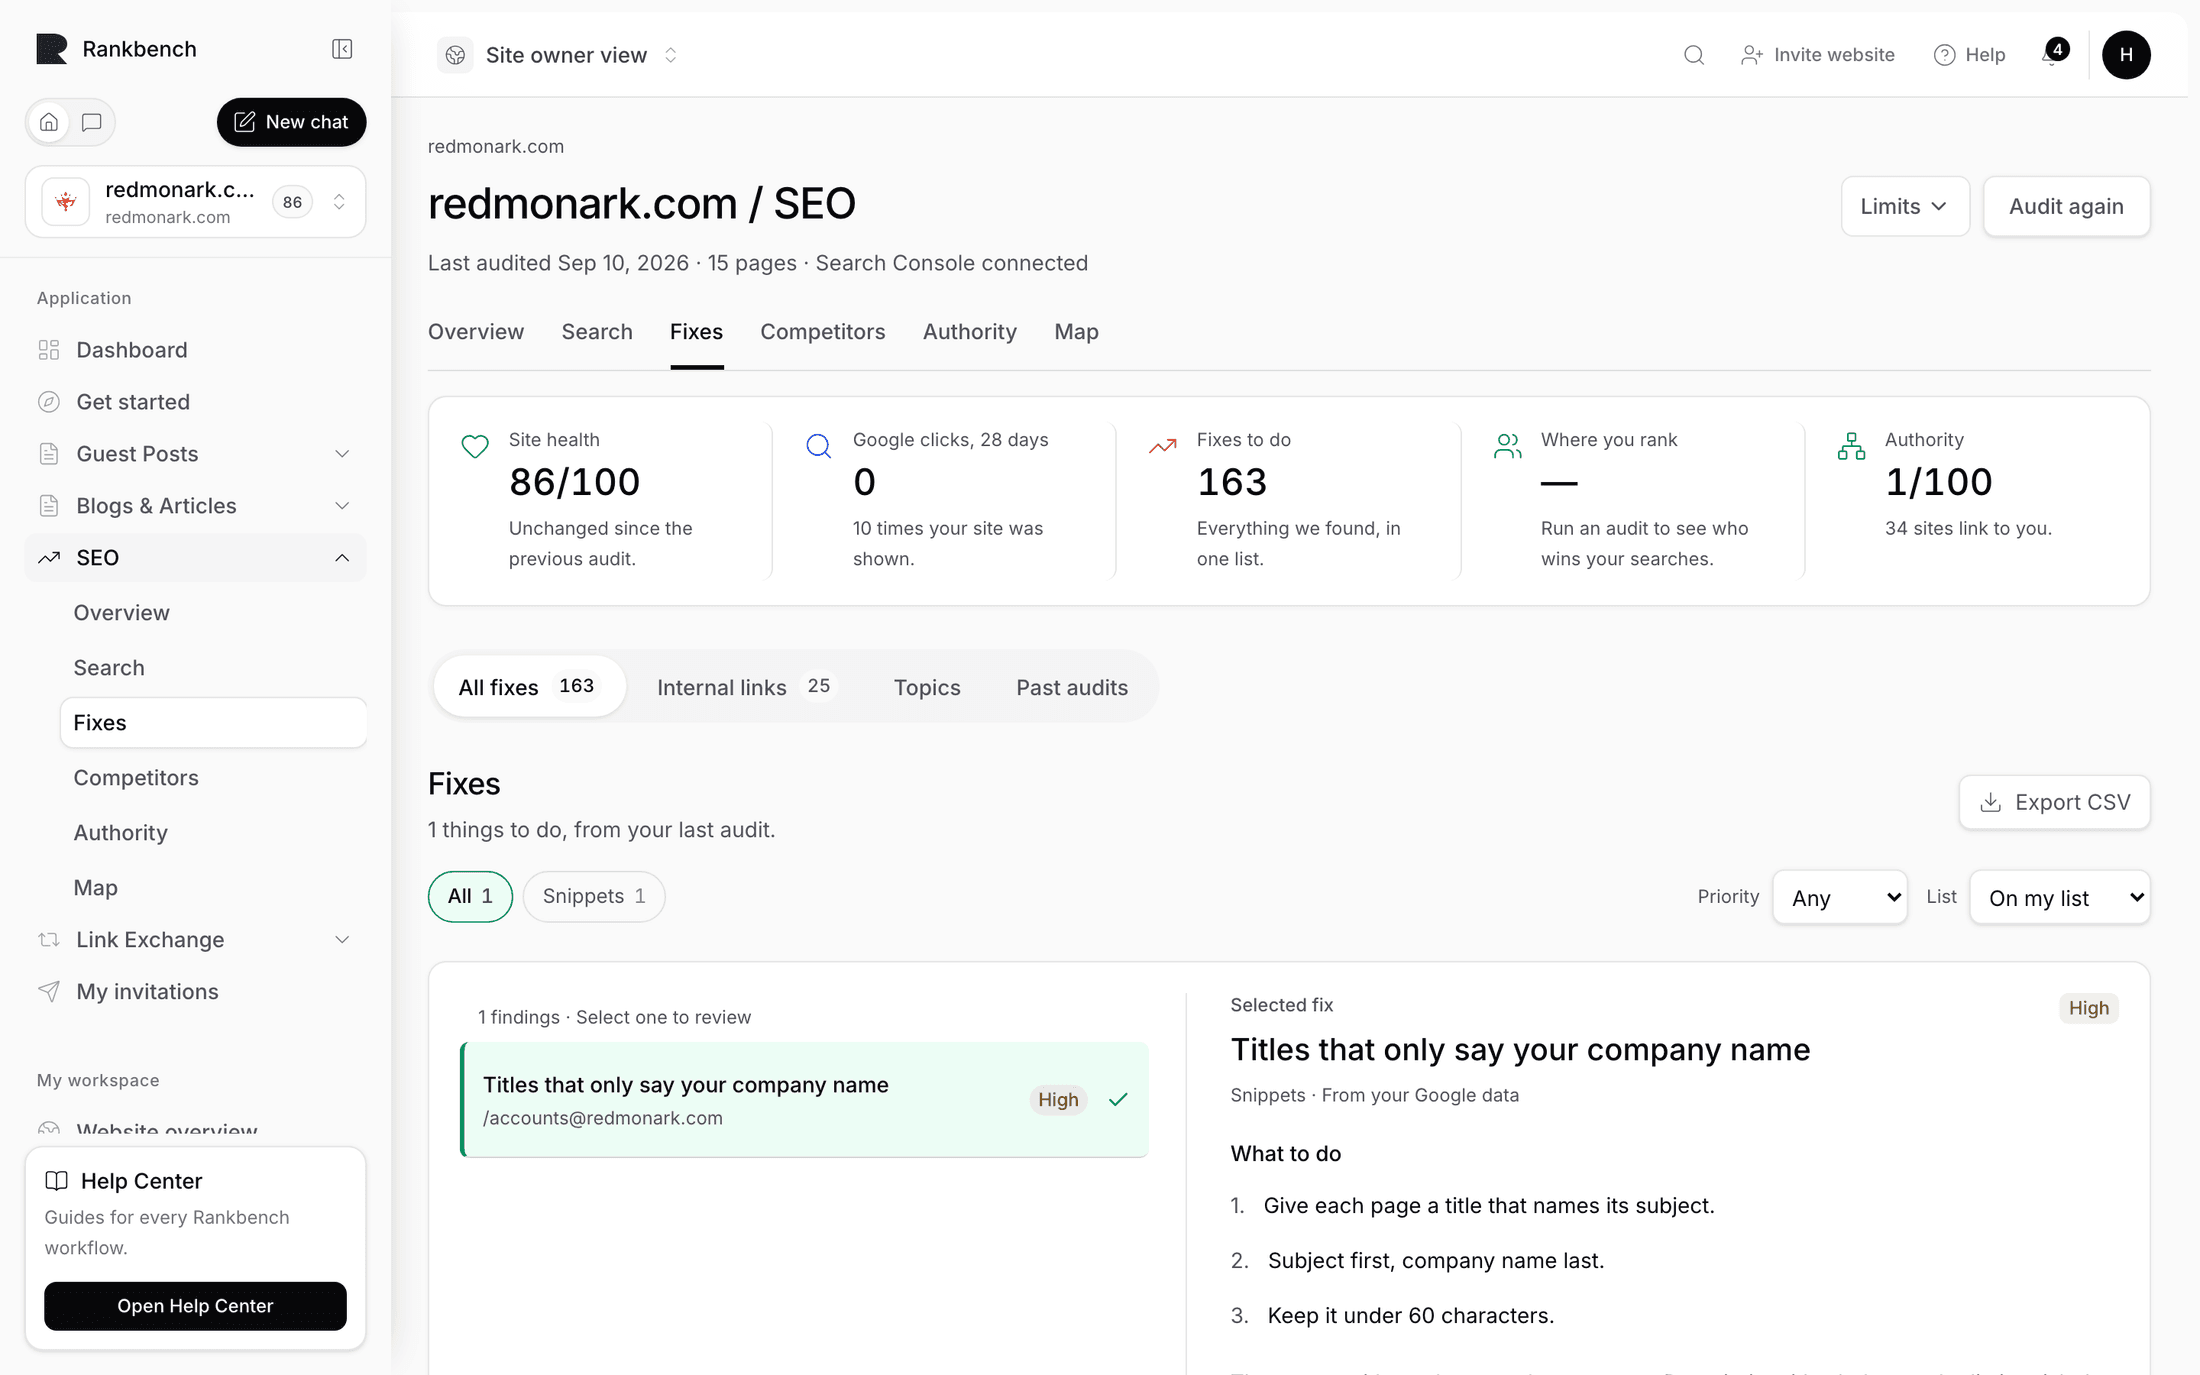Open the Past audits tab
Viewport: 2200px width, 1375px height.
click(x=1072, y=687)
